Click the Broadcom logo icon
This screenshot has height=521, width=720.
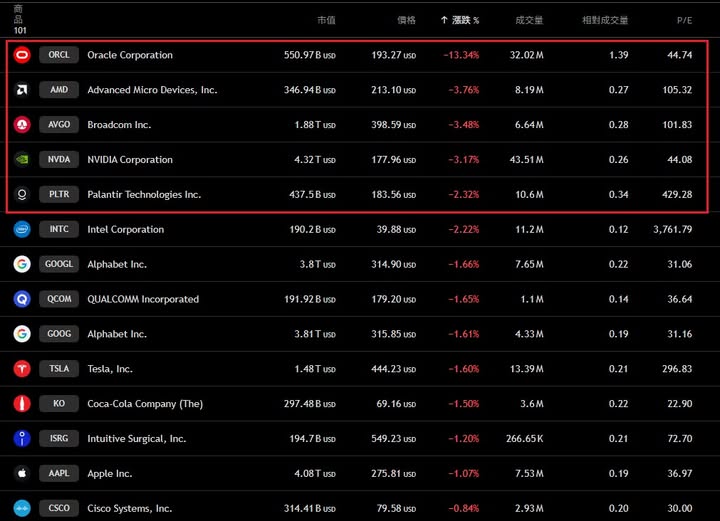point(22,125)
